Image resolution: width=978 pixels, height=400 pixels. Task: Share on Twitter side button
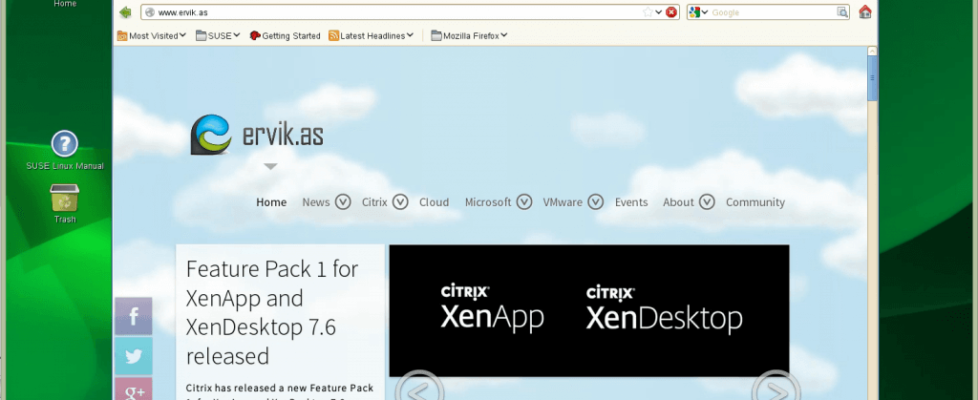(x=133, y=356)
